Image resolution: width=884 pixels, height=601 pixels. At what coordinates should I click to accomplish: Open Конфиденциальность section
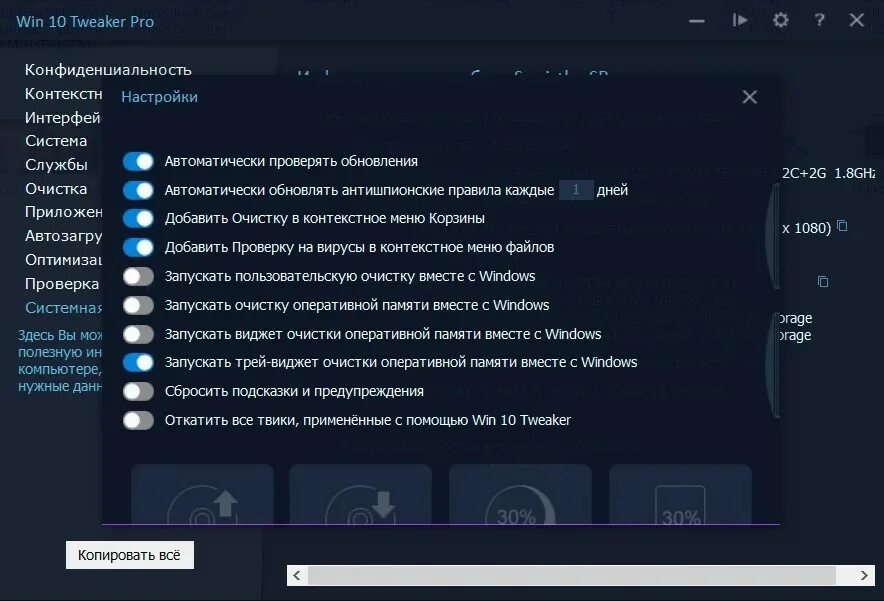pyautogui.click(x=108, y=70)
